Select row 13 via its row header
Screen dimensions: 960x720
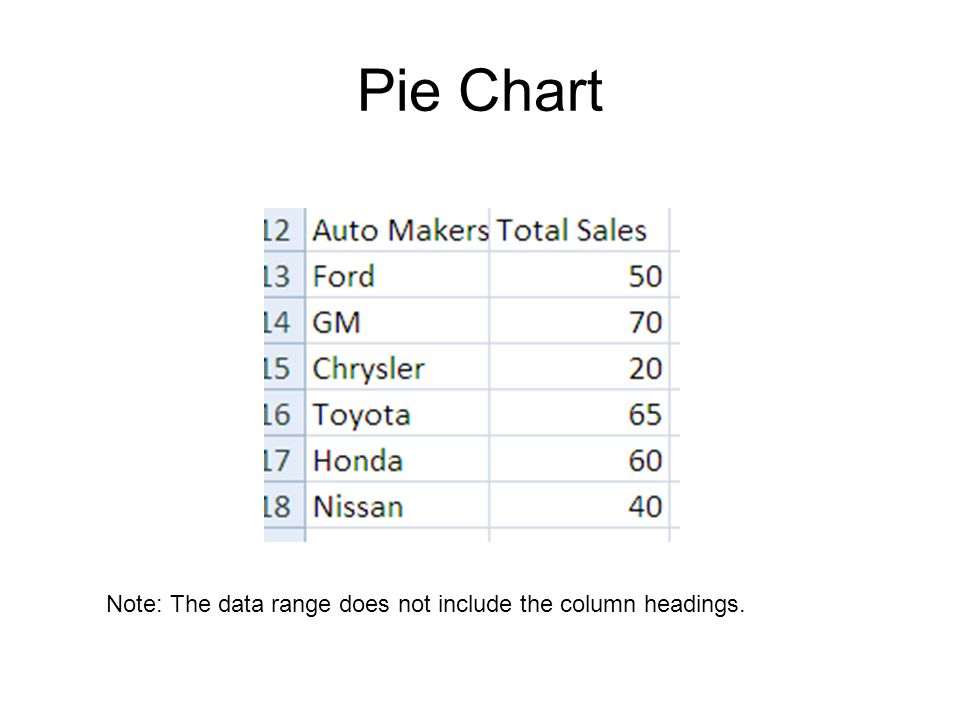[284, 276]
